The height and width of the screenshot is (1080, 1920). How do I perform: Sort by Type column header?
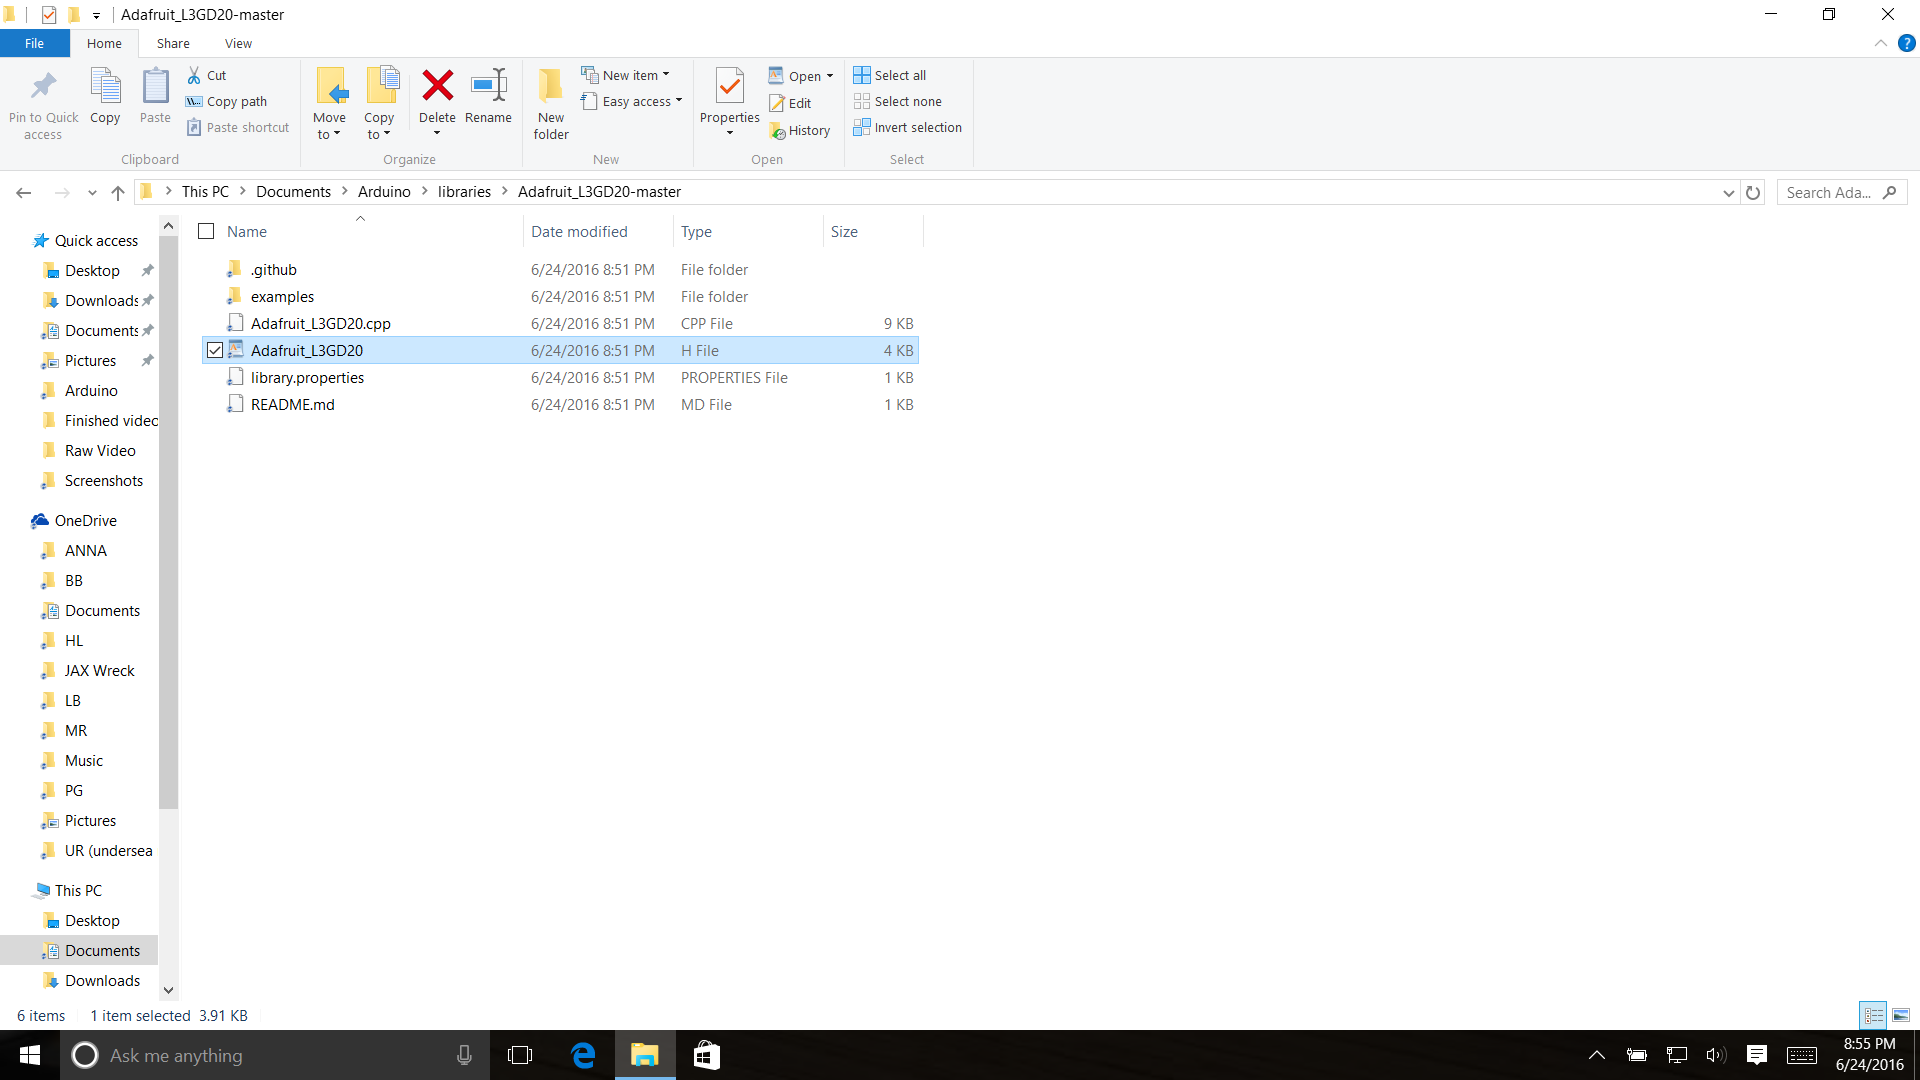tap(748, 231)
